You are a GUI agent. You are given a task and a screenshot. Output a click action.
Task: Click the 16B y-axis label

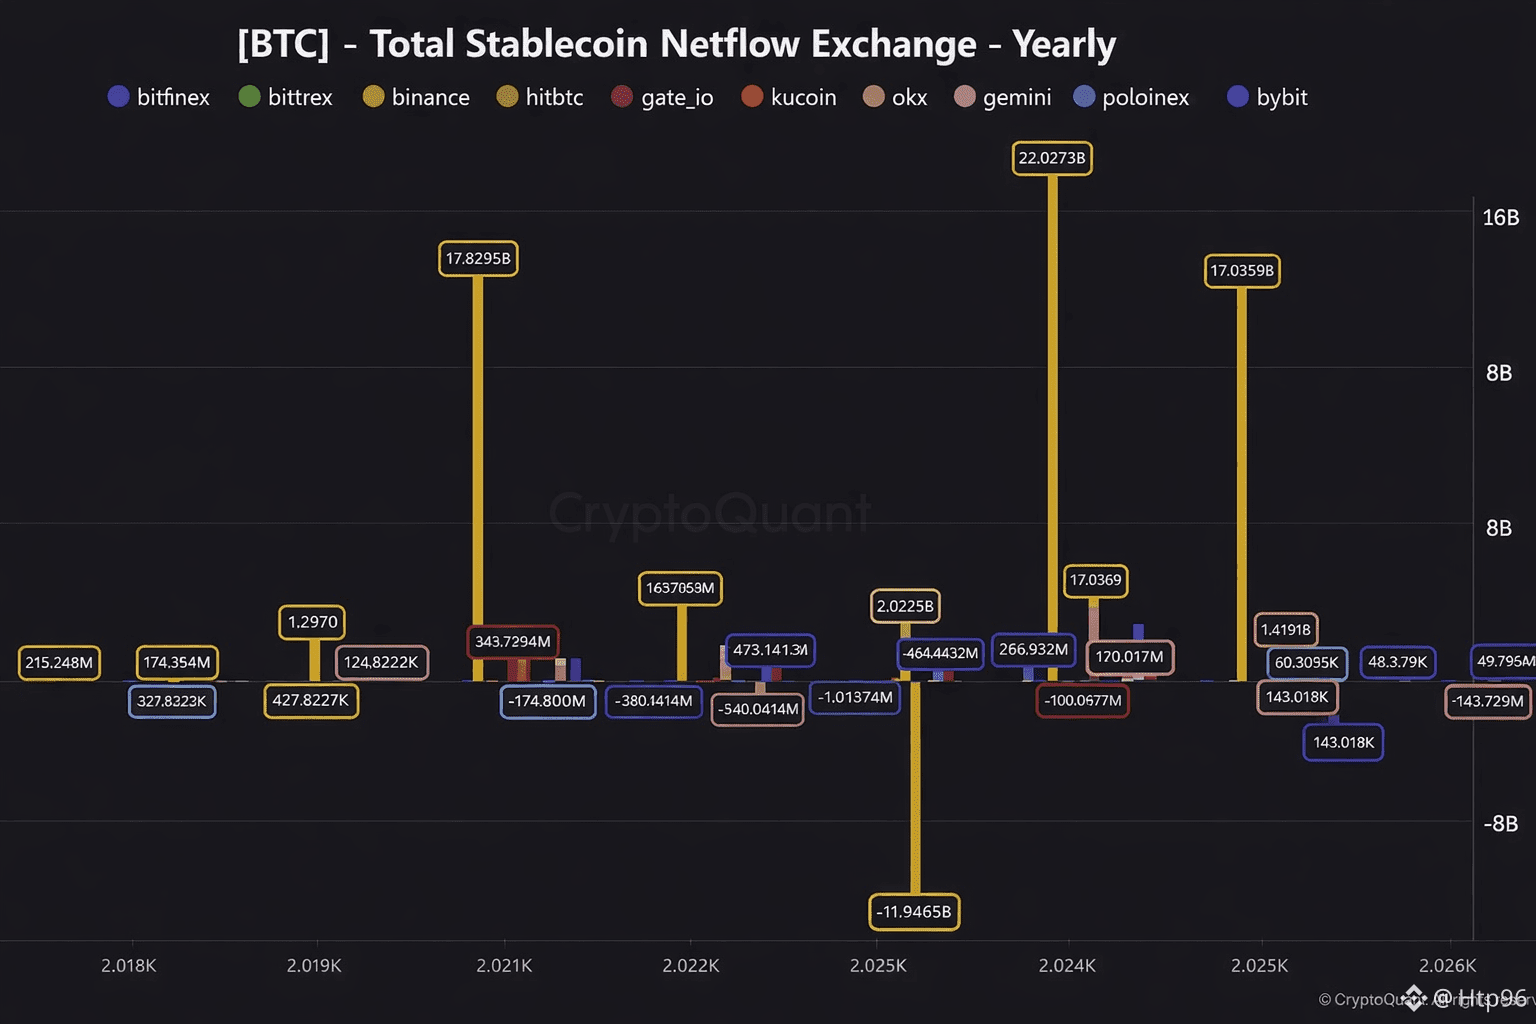pyautogui.click(x=1500, y=218)
